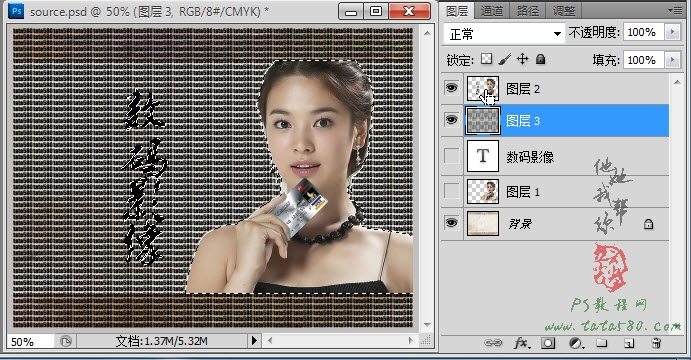
Task: Click canvas horizontal scroll right arrow
Action: (411, 340)
